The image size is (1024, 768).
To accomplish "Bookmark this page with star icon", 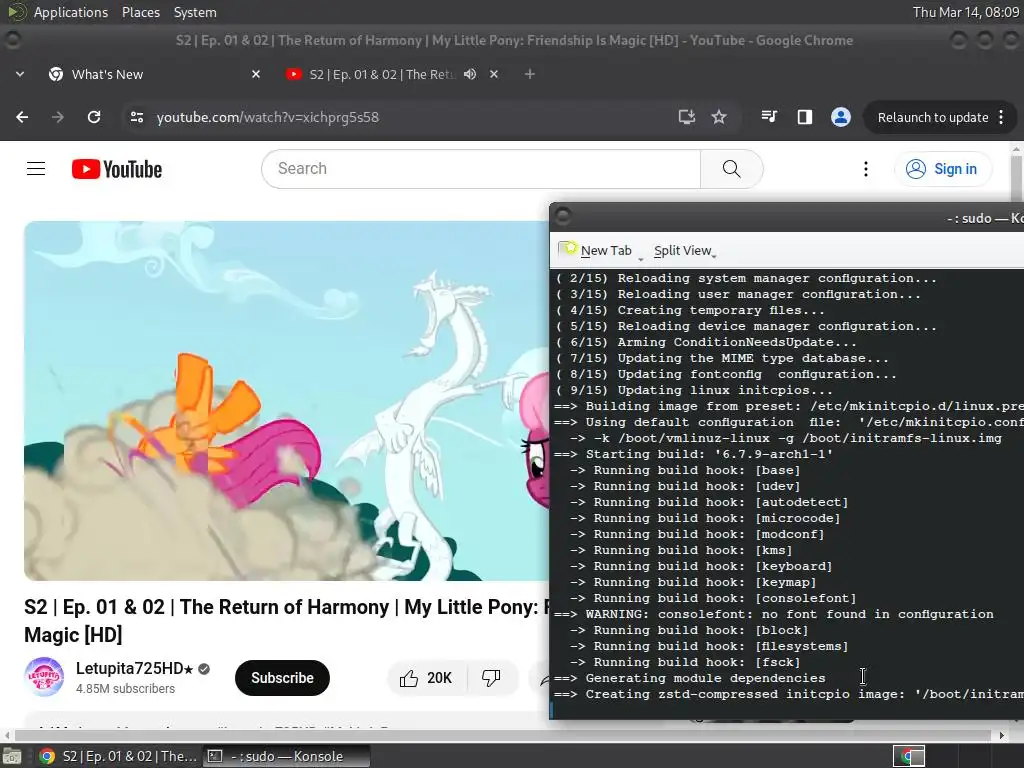I will coord(719,117).
